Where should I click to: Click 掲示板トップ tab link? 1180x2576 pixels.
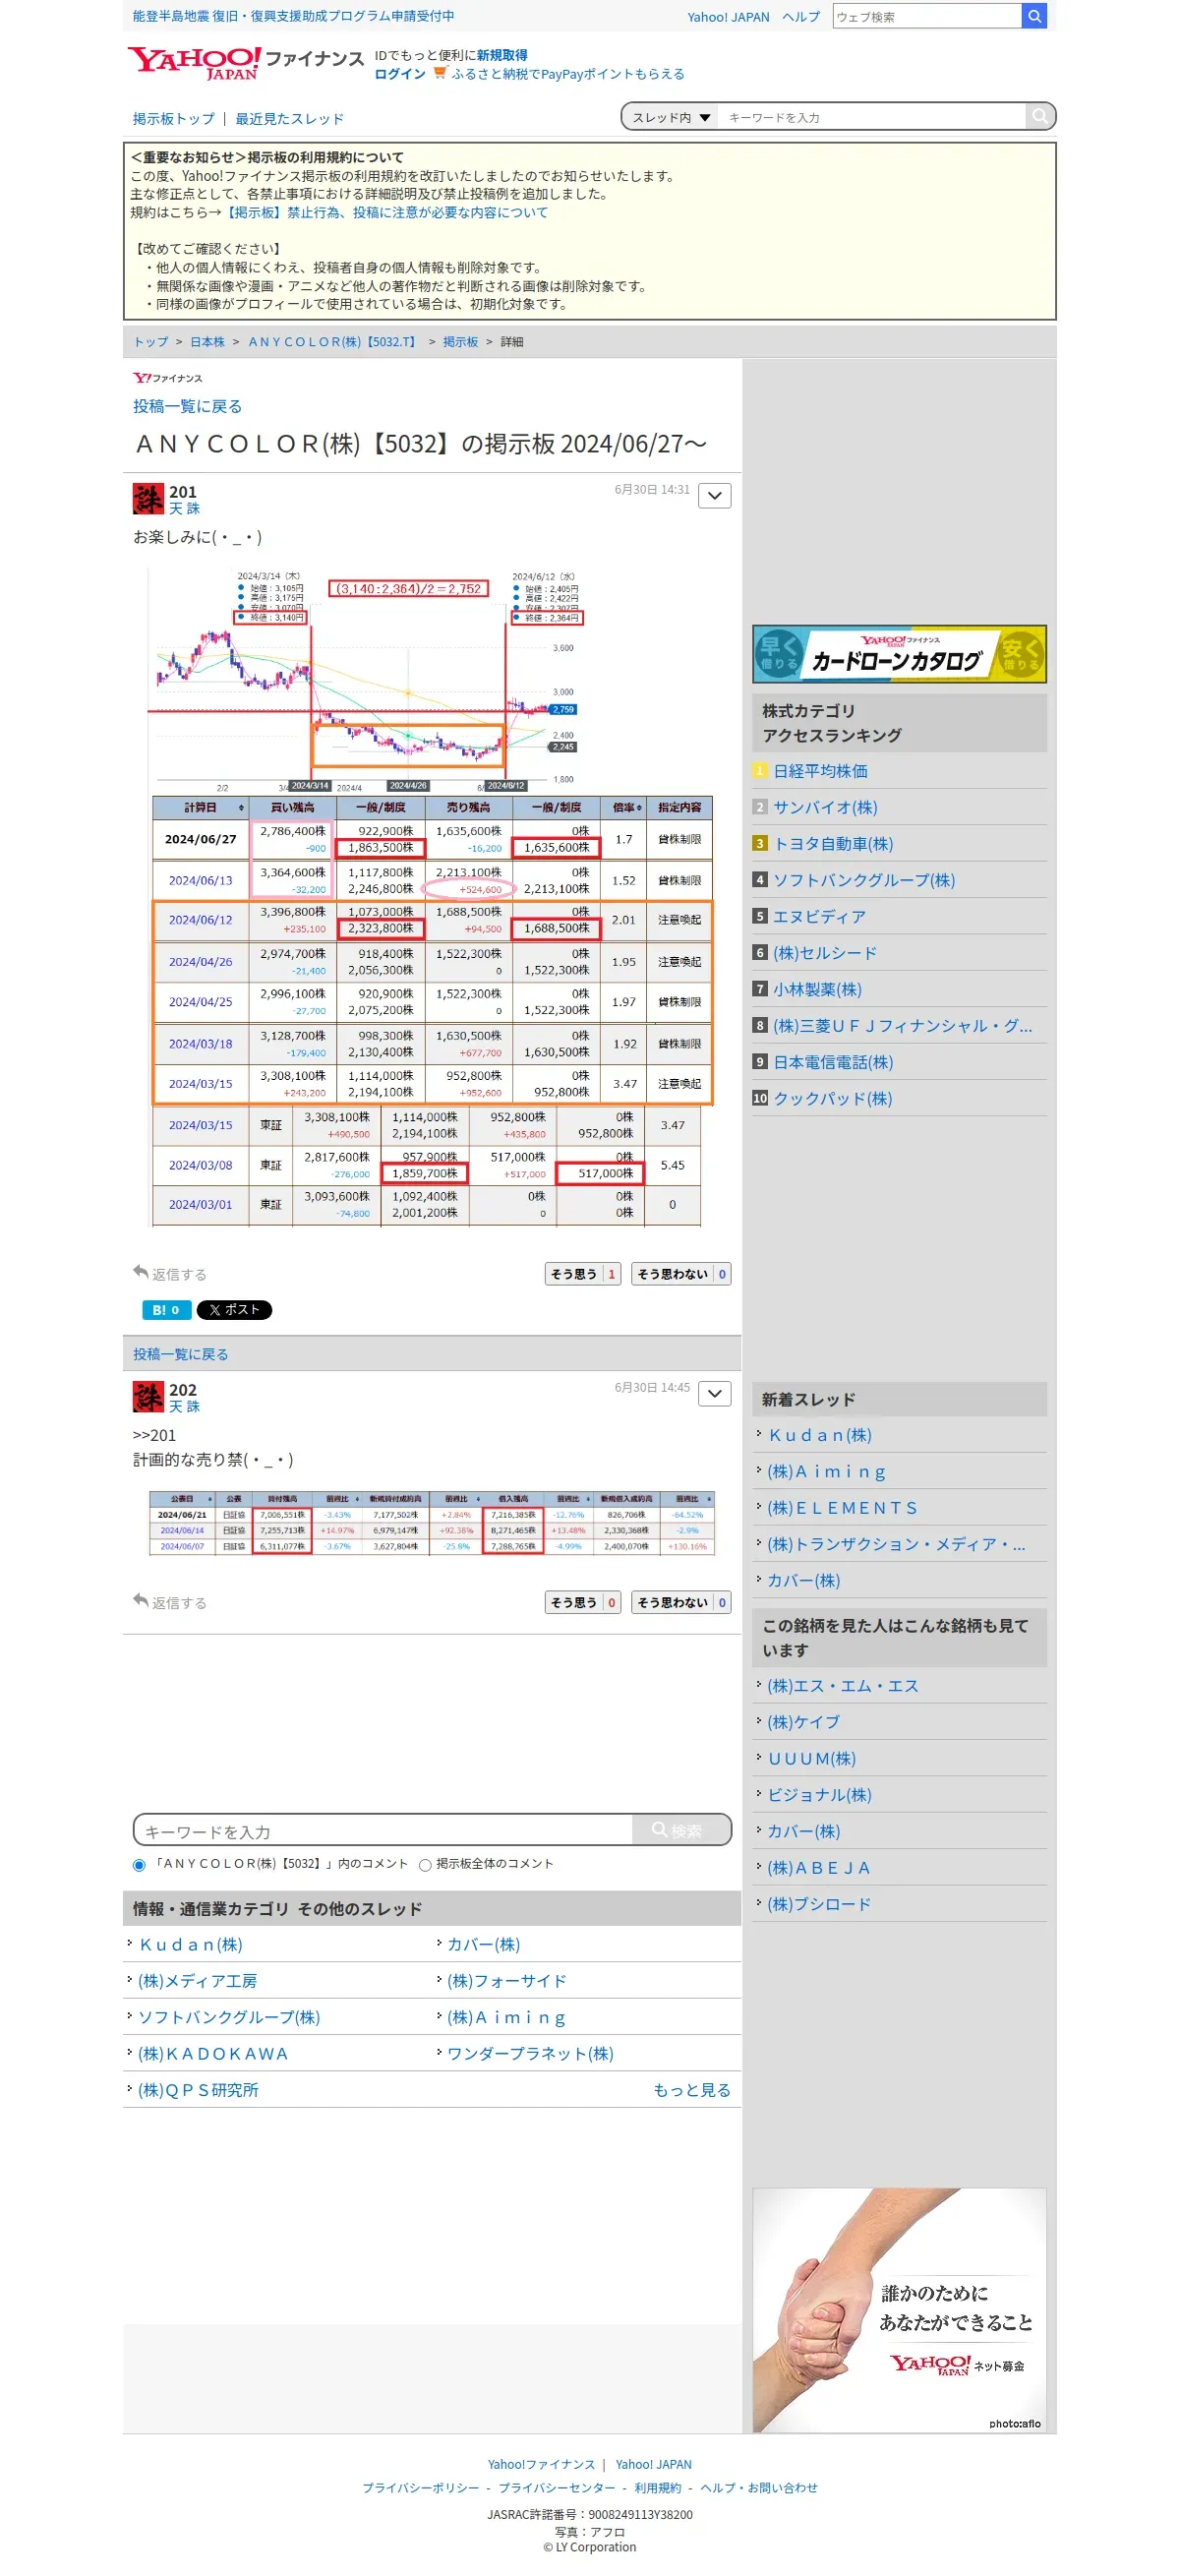click(174, 118)
